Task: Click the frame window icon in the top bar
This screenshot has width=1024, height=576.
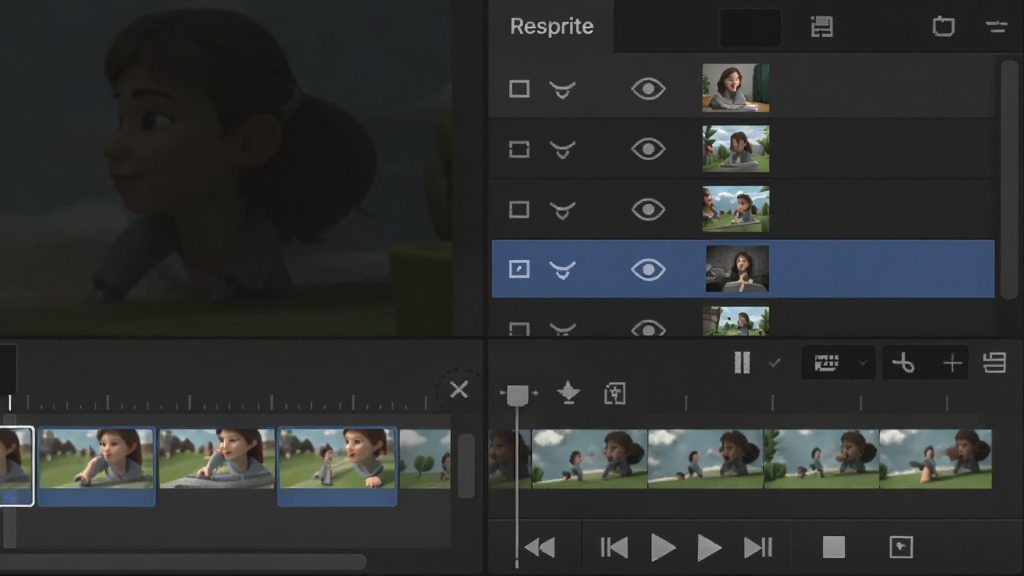Action: pos(943,27)
